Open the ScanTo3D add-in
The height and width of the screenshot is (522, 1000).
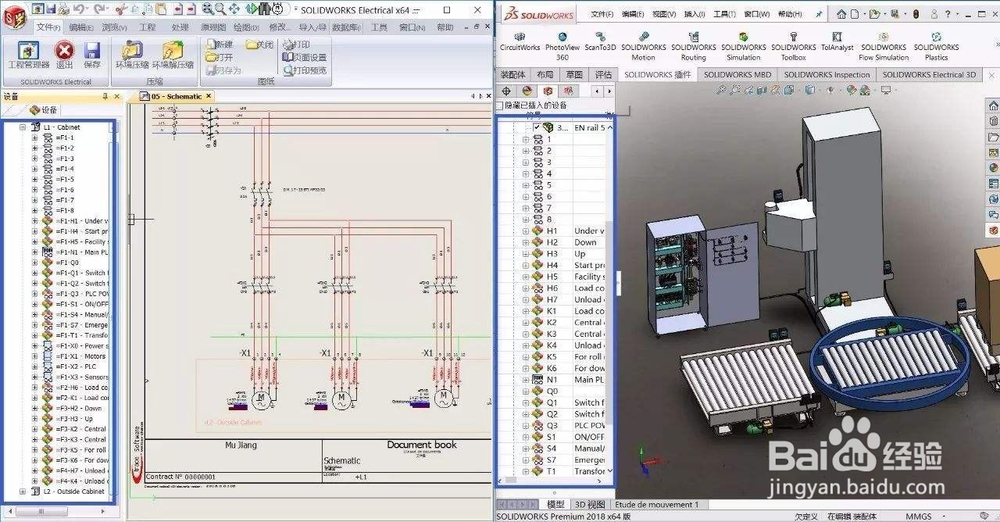pos(600,42)
